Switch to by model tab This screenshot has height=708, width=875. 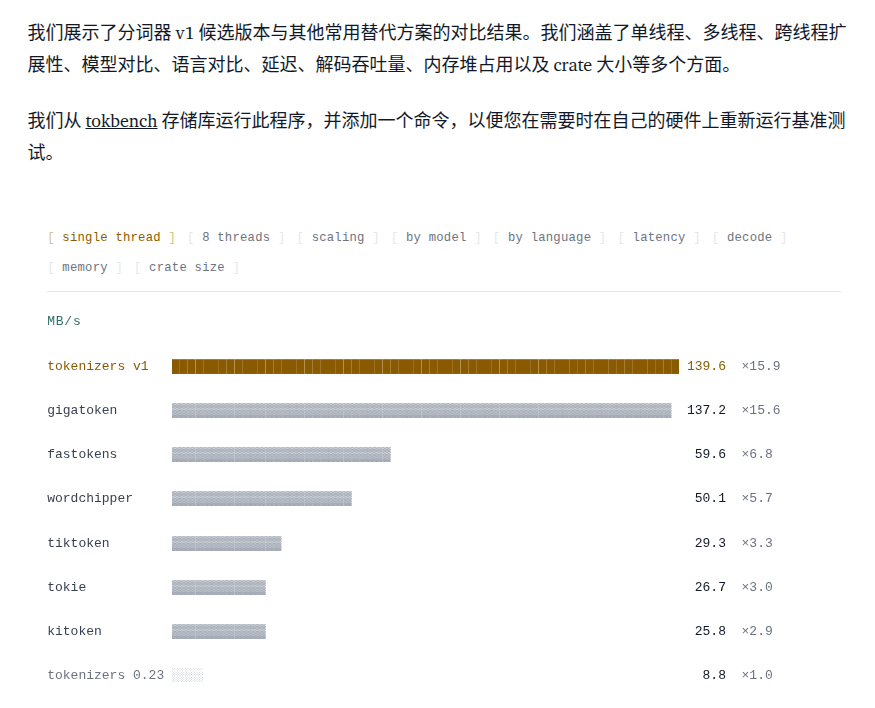pos(436,237)
